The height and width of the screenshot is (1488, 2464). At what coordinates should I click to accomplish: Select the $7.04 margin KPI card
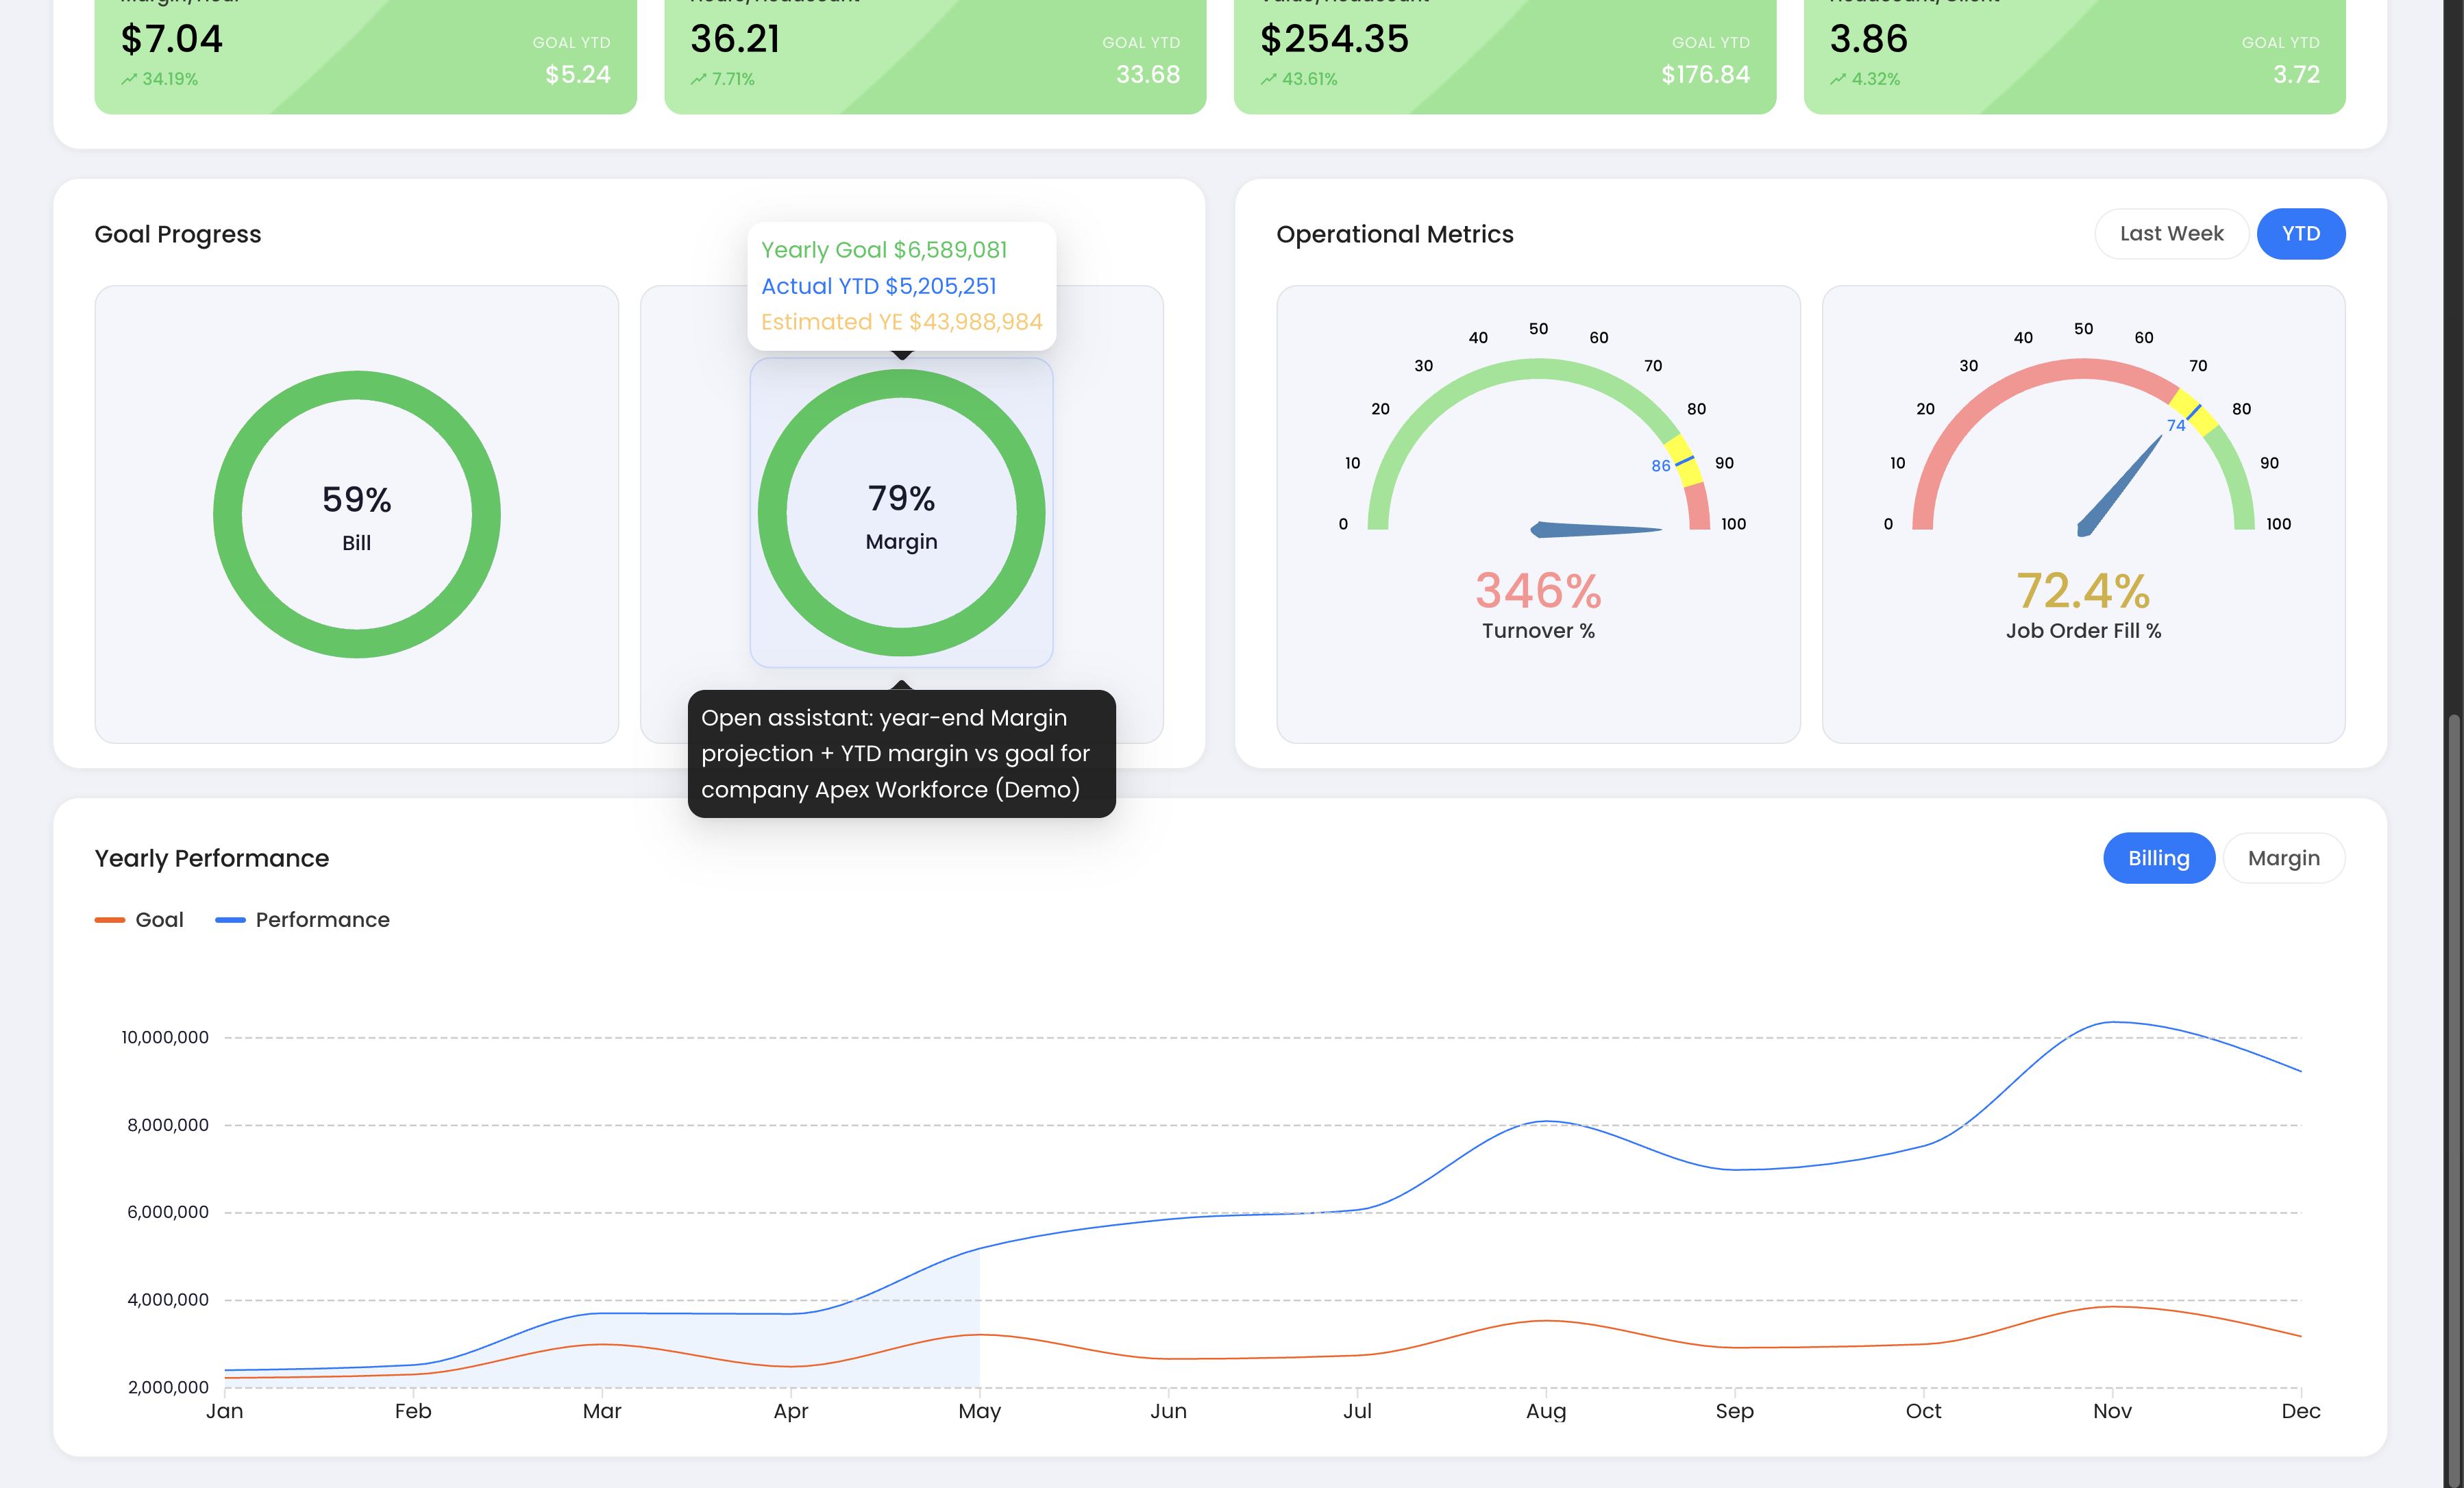(x=365, y=56)
